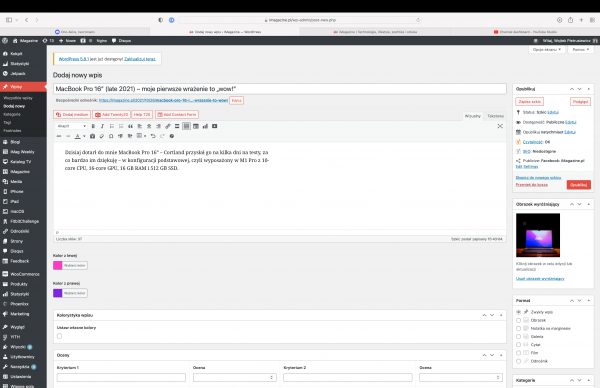Click the clear formatting eraser icon
This screenshot has height=388, width=600.
click(x=101, y=136)
